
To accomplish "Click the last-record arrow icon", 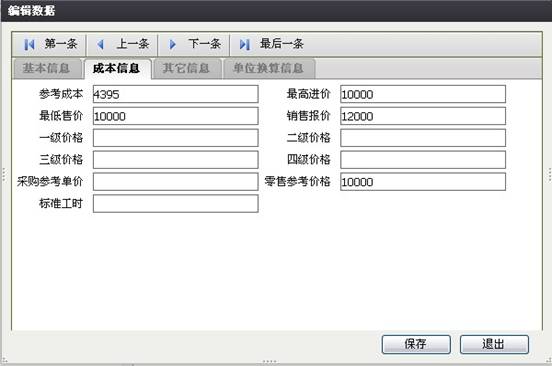I will pyautogui.click(x=245, y=44).
